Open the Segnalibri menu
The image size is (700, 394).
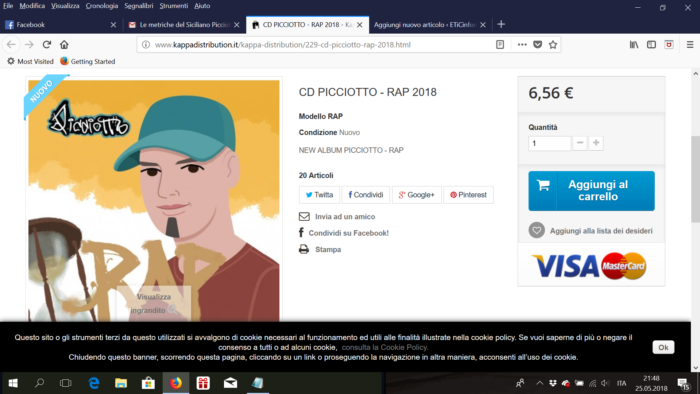pyautogui.click(x=139, y=6)
